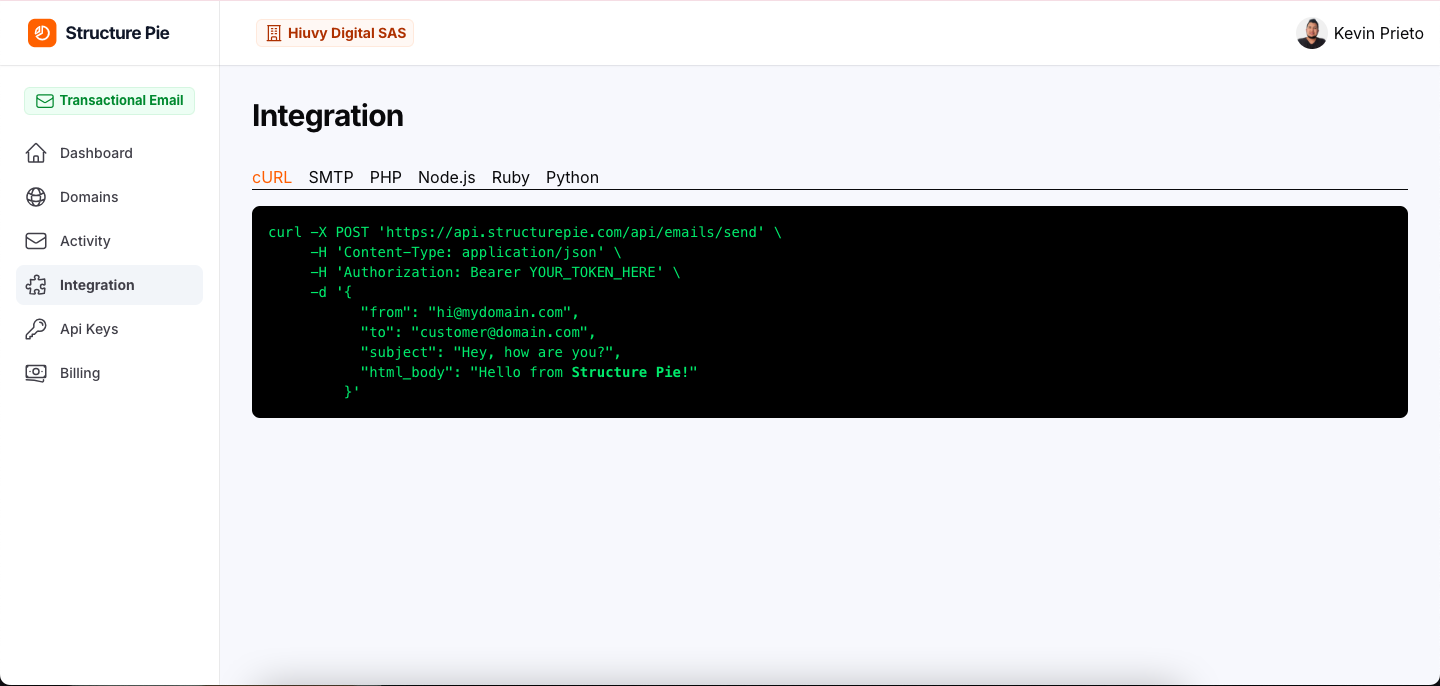Click the Transactional Email badge text

click(122, 101)
